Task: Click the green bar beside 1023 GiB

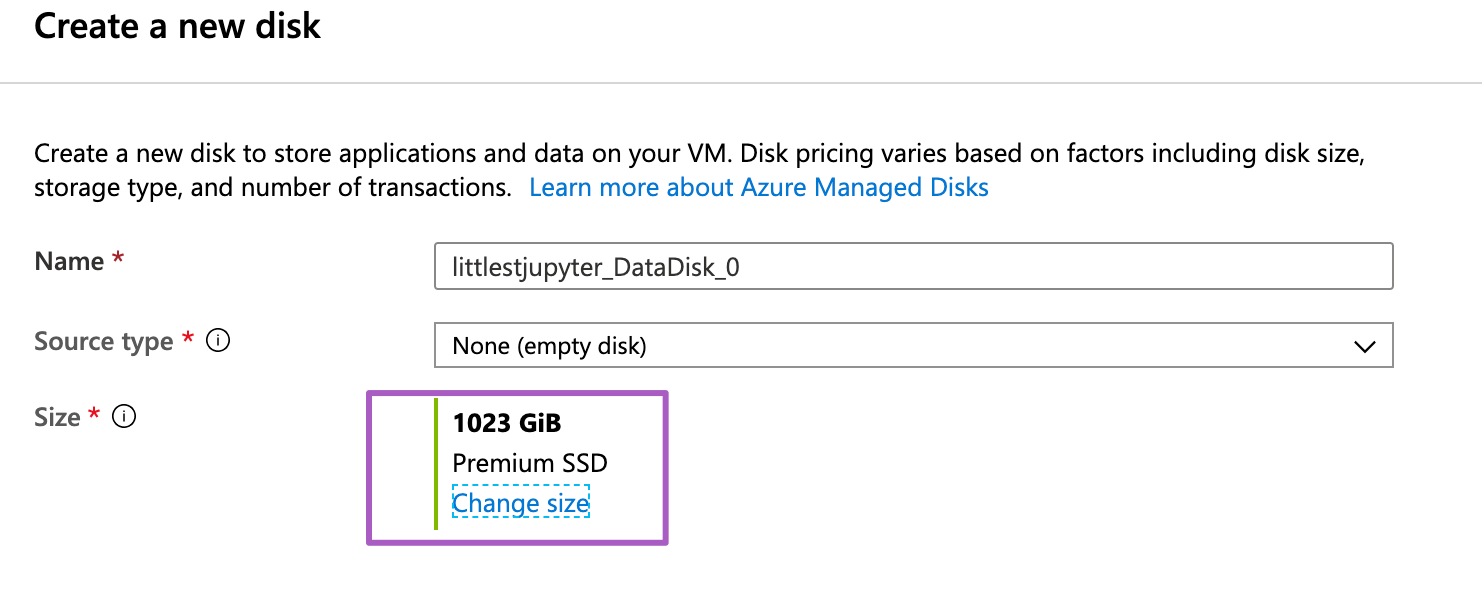Action: point(436,463)
